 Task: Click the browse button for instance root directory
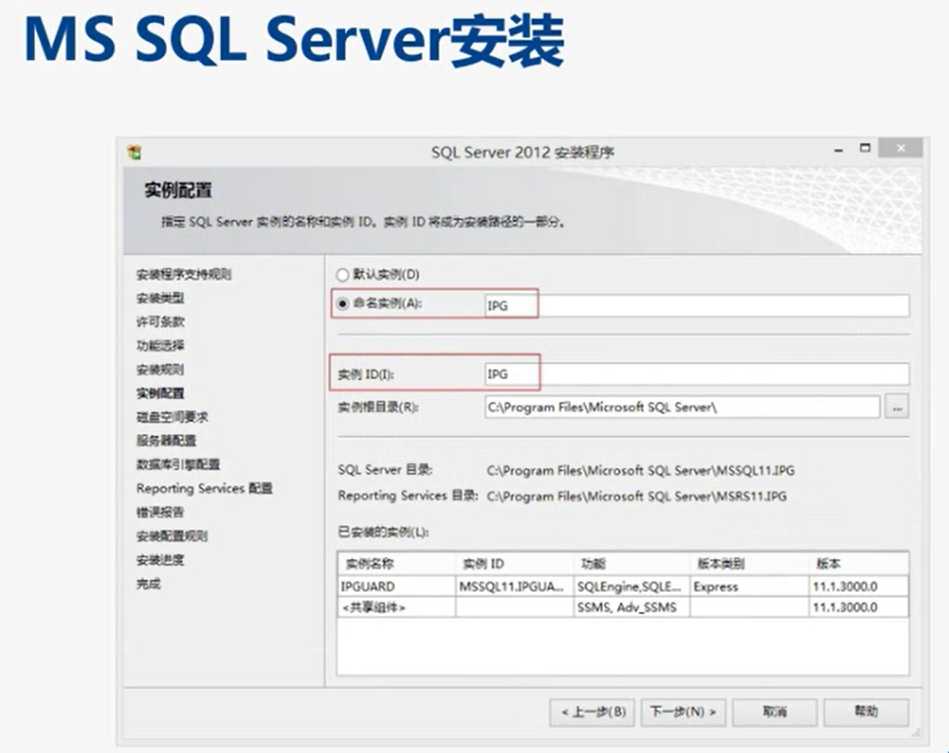[897, 407]
